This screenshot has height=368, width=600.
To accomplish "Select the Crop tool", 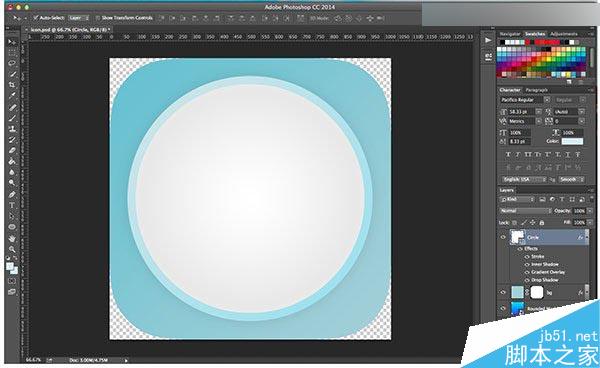I will [12, 85].
